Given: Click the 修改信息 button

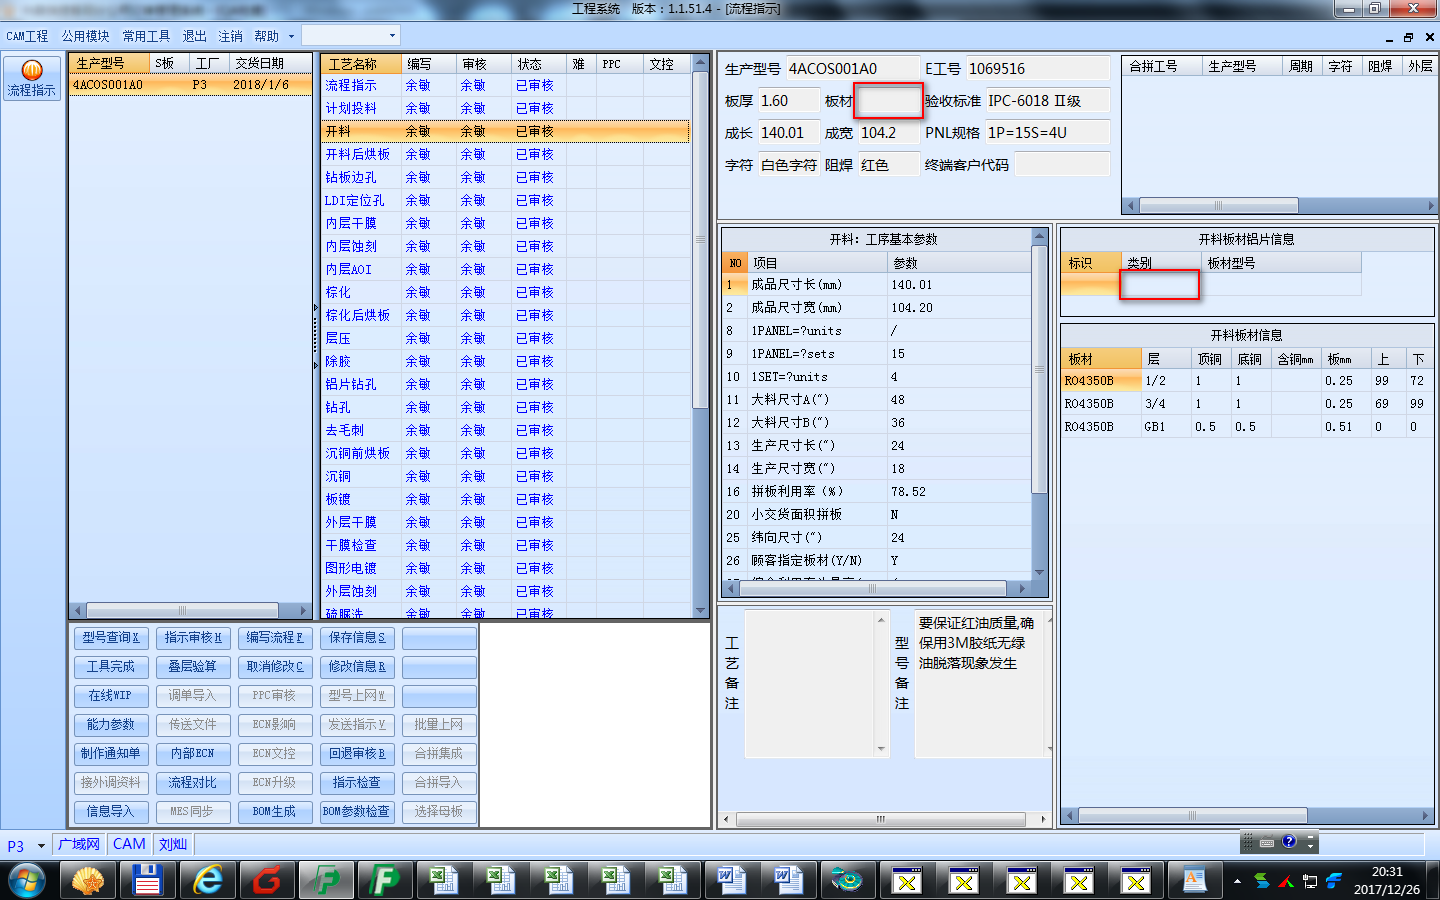Looking at the screenshot, I should pos(357,666).
